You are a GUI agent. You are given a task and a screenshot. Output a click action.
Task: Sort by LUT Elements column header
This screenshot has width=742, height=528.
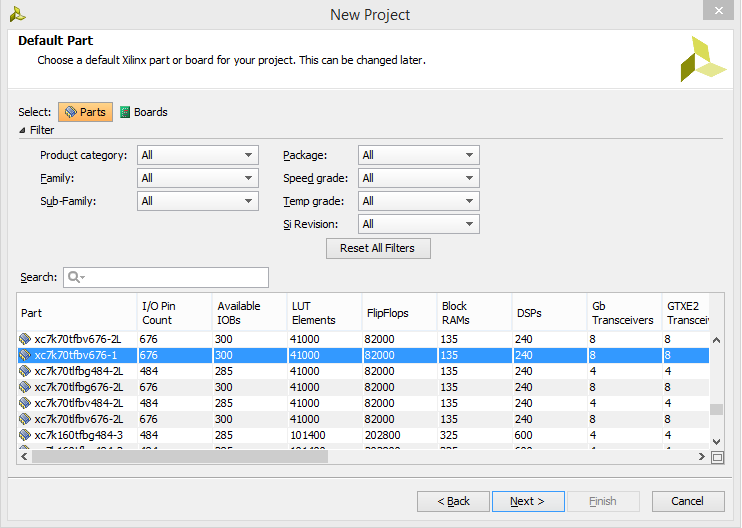click(x=325, y=313)
